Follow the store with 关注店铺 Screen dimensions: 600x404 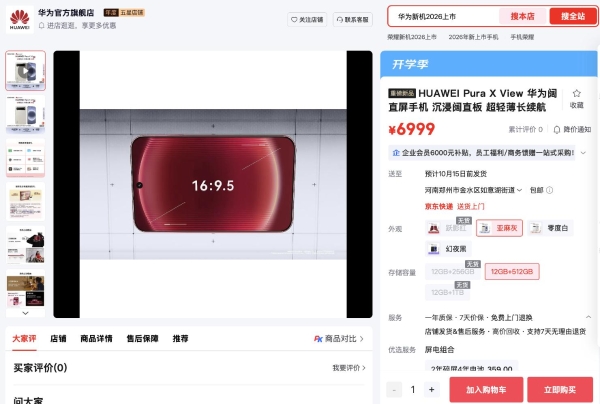307,20
